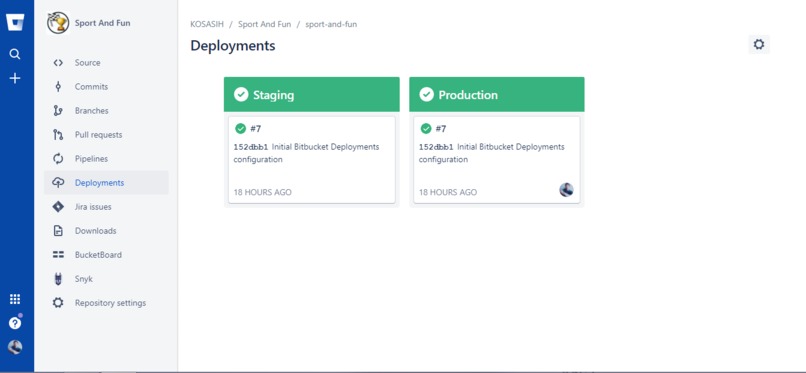Click commit 152dbb1 in Production card

436,147
